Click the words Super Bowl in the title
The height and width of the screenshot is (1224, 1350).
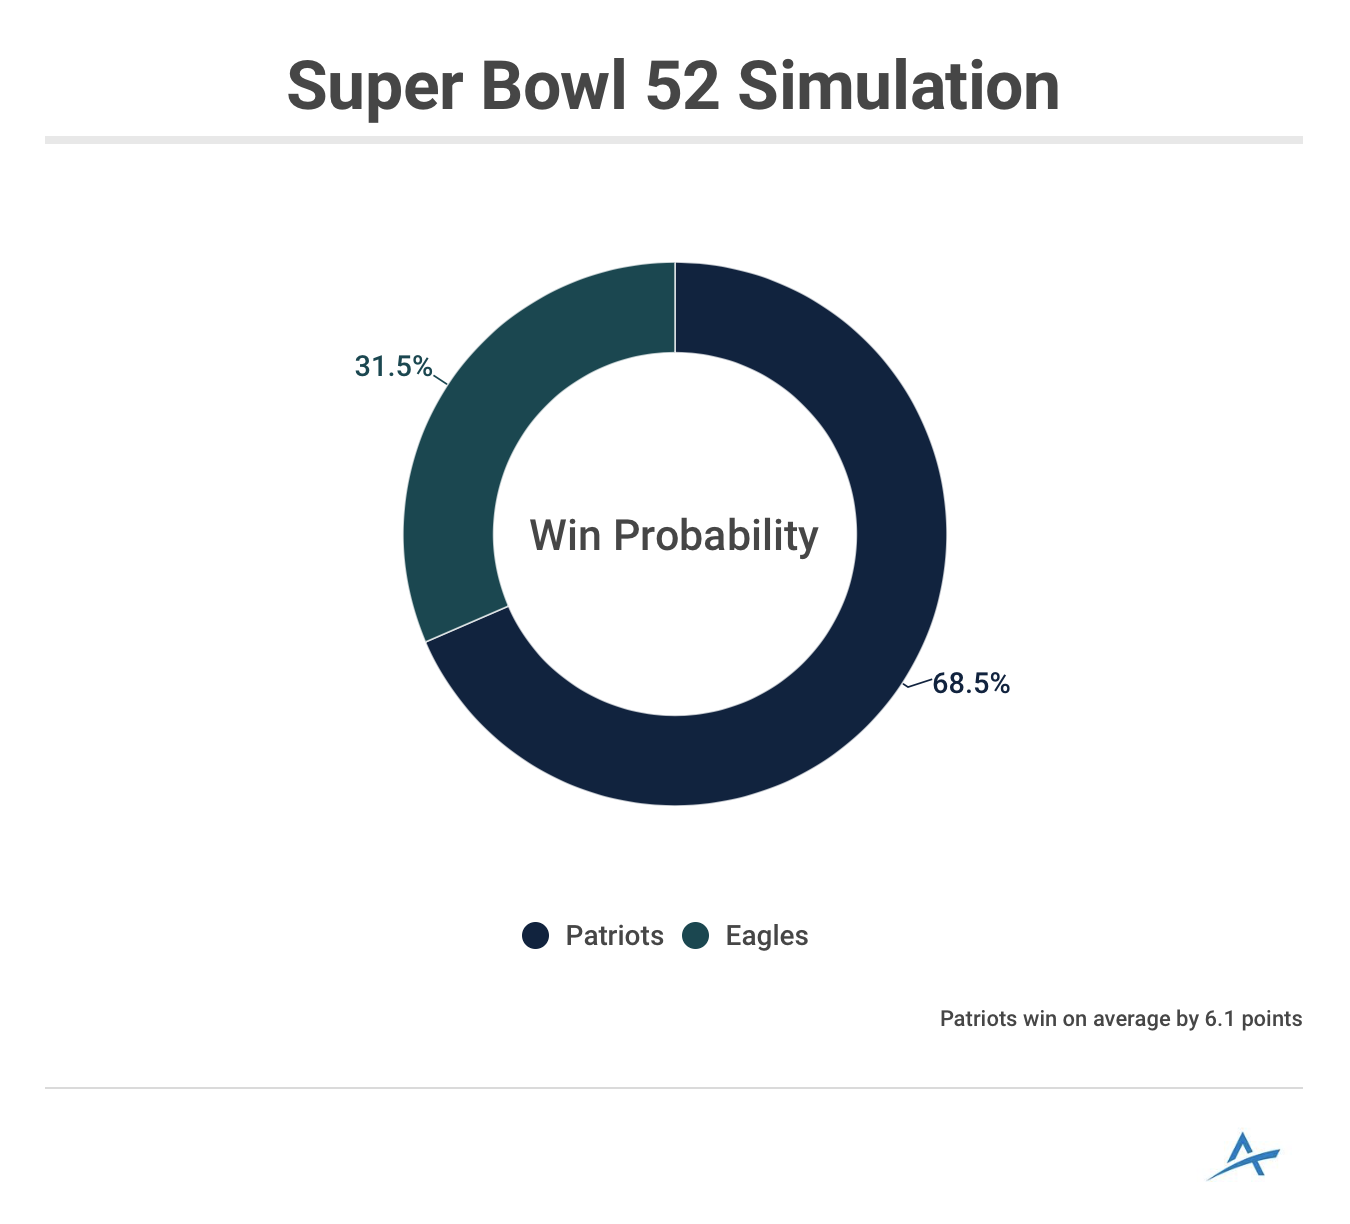click(458, 87)
